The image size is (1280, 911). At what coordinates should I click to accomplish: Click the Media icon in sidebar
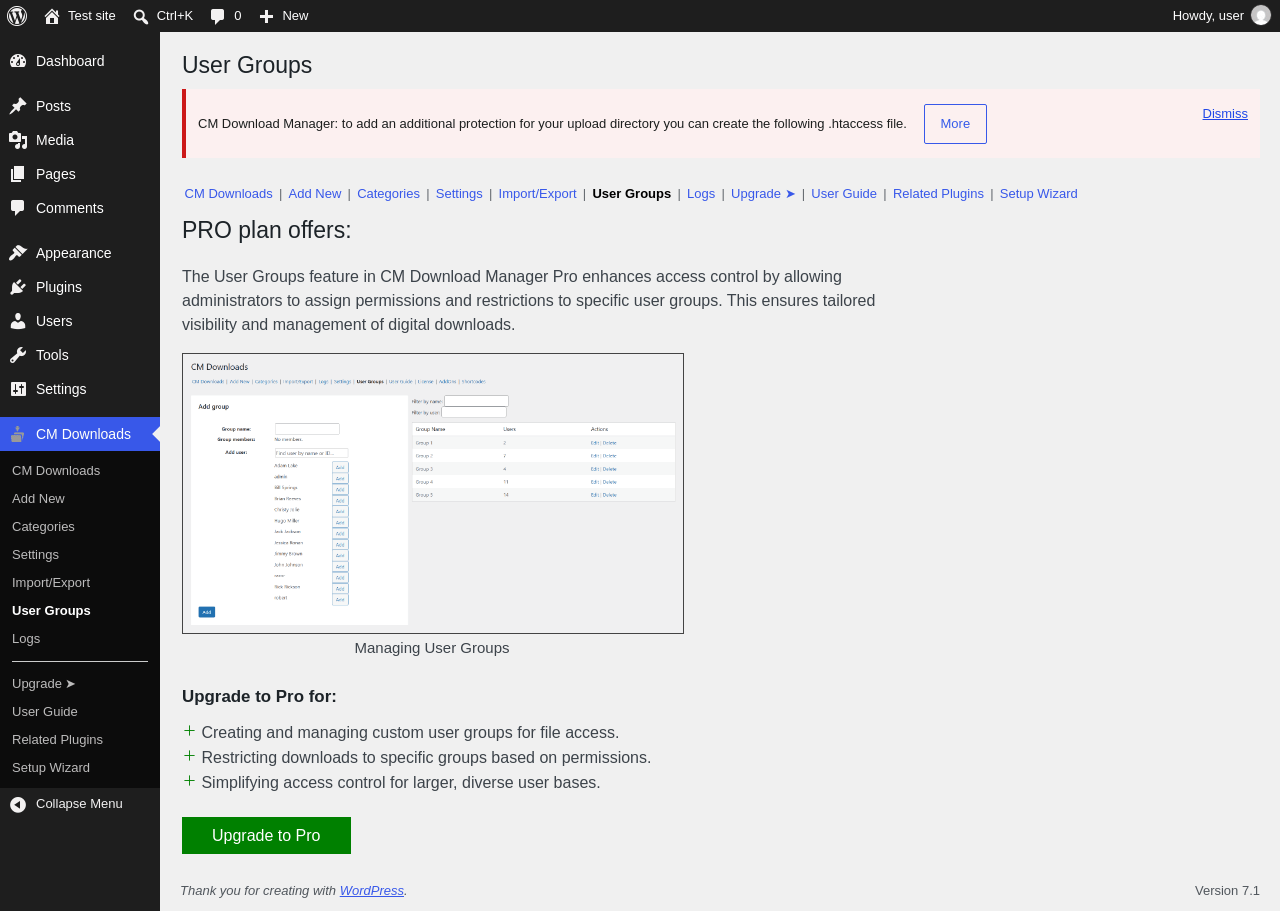(18, 140)
